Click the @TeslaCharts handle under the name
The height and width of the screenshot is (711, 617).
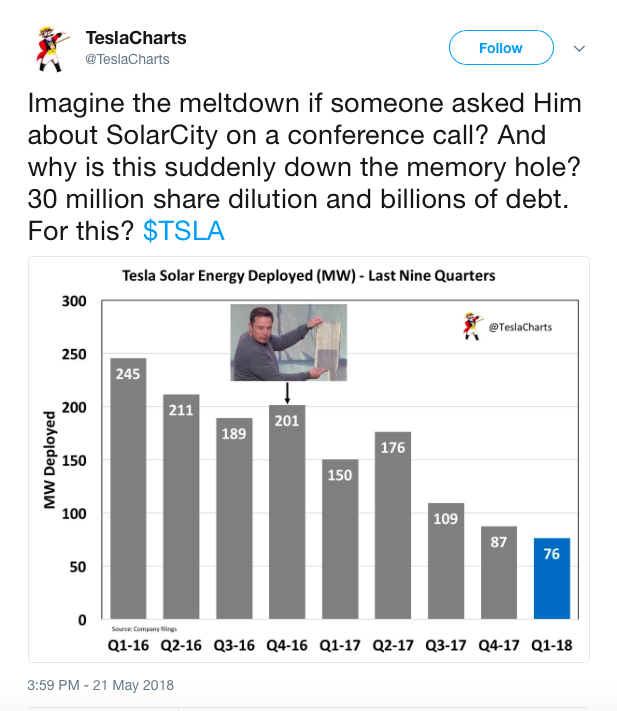tap(126, 59)
